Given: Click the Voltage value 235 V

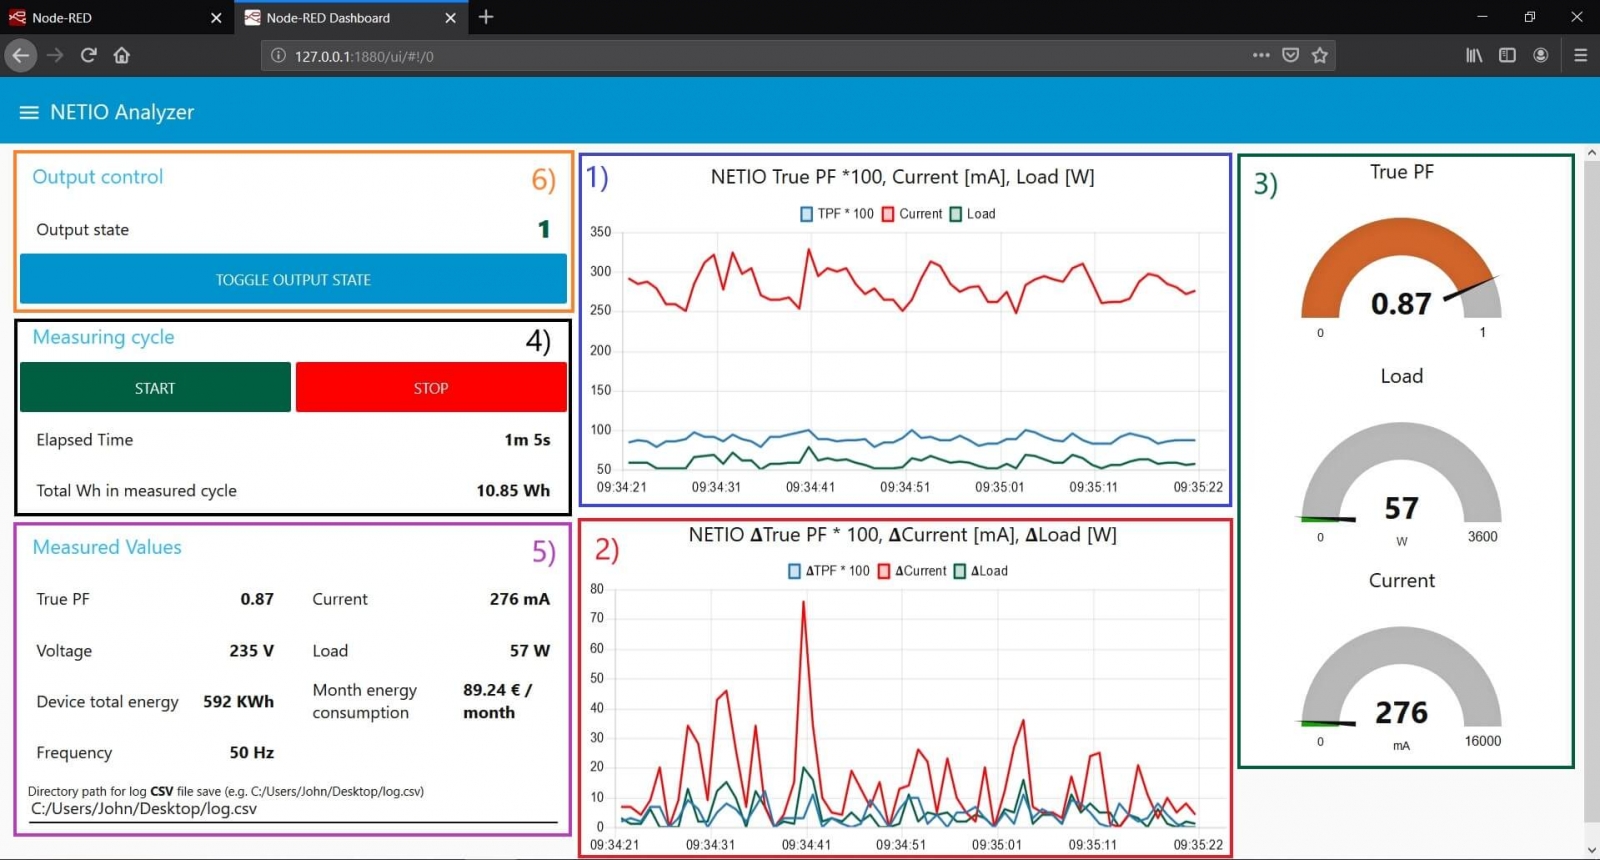Looking at the screenshot, I should tap(251, 651).
